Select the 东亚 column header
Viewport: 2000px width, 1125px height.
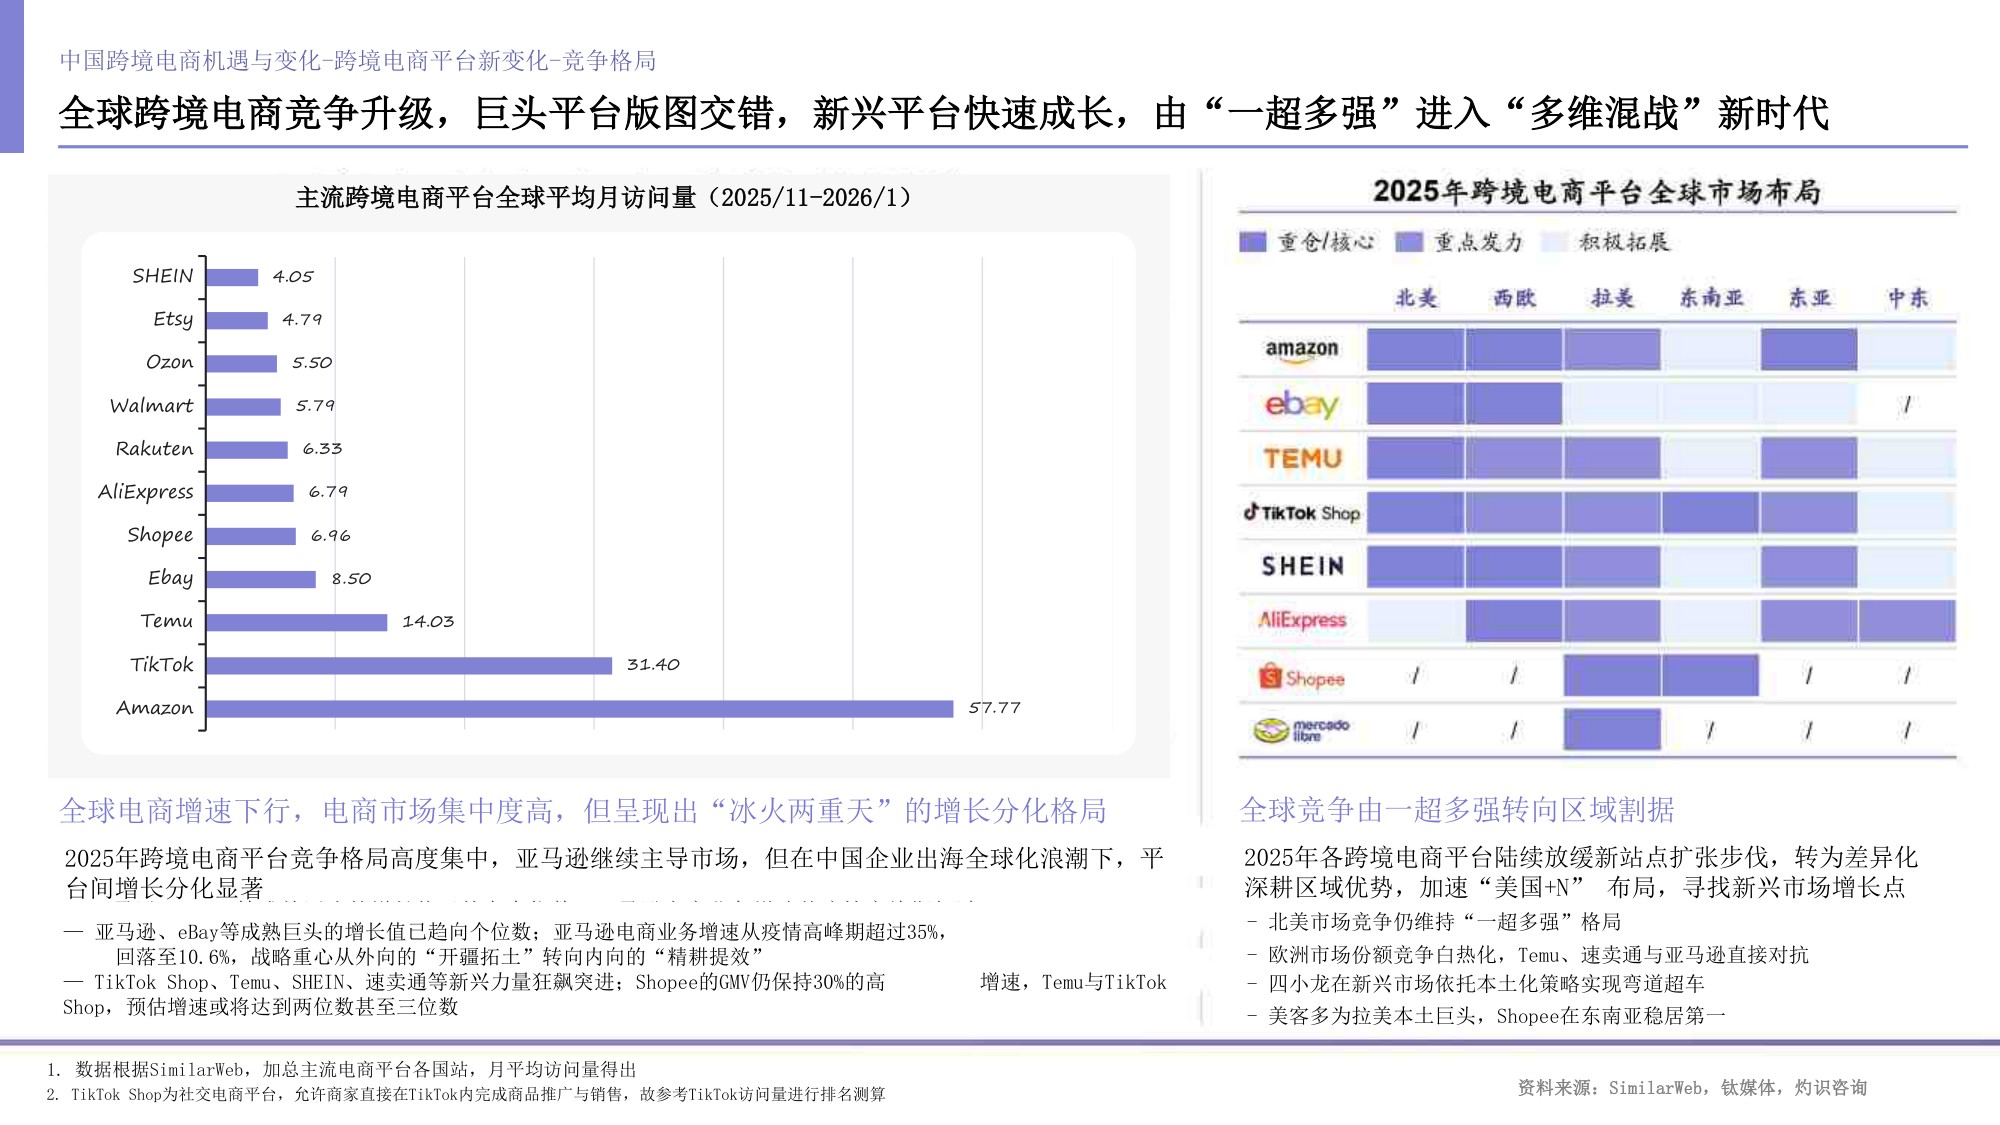(1809, 298)
